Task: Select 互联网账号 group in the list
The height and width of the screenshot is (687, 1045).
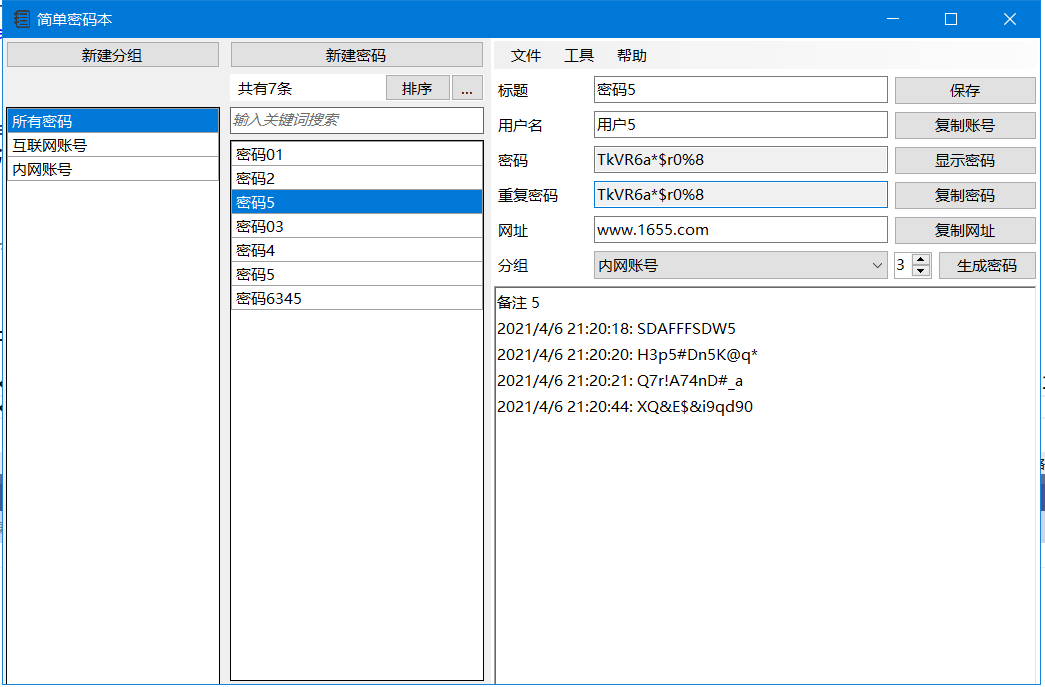Action: coord(112,145)
